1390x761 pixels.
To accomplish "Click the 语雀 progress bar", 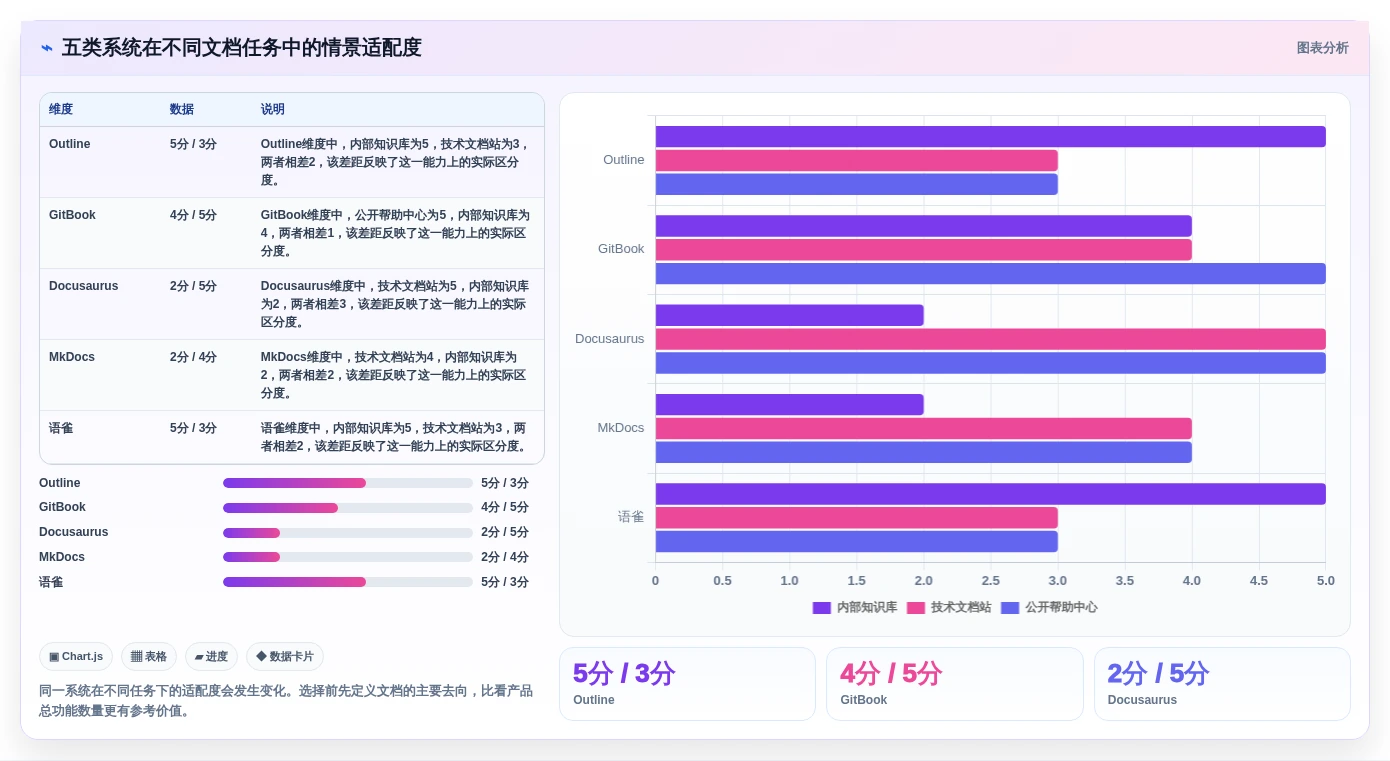I will (x=348, y=582).
